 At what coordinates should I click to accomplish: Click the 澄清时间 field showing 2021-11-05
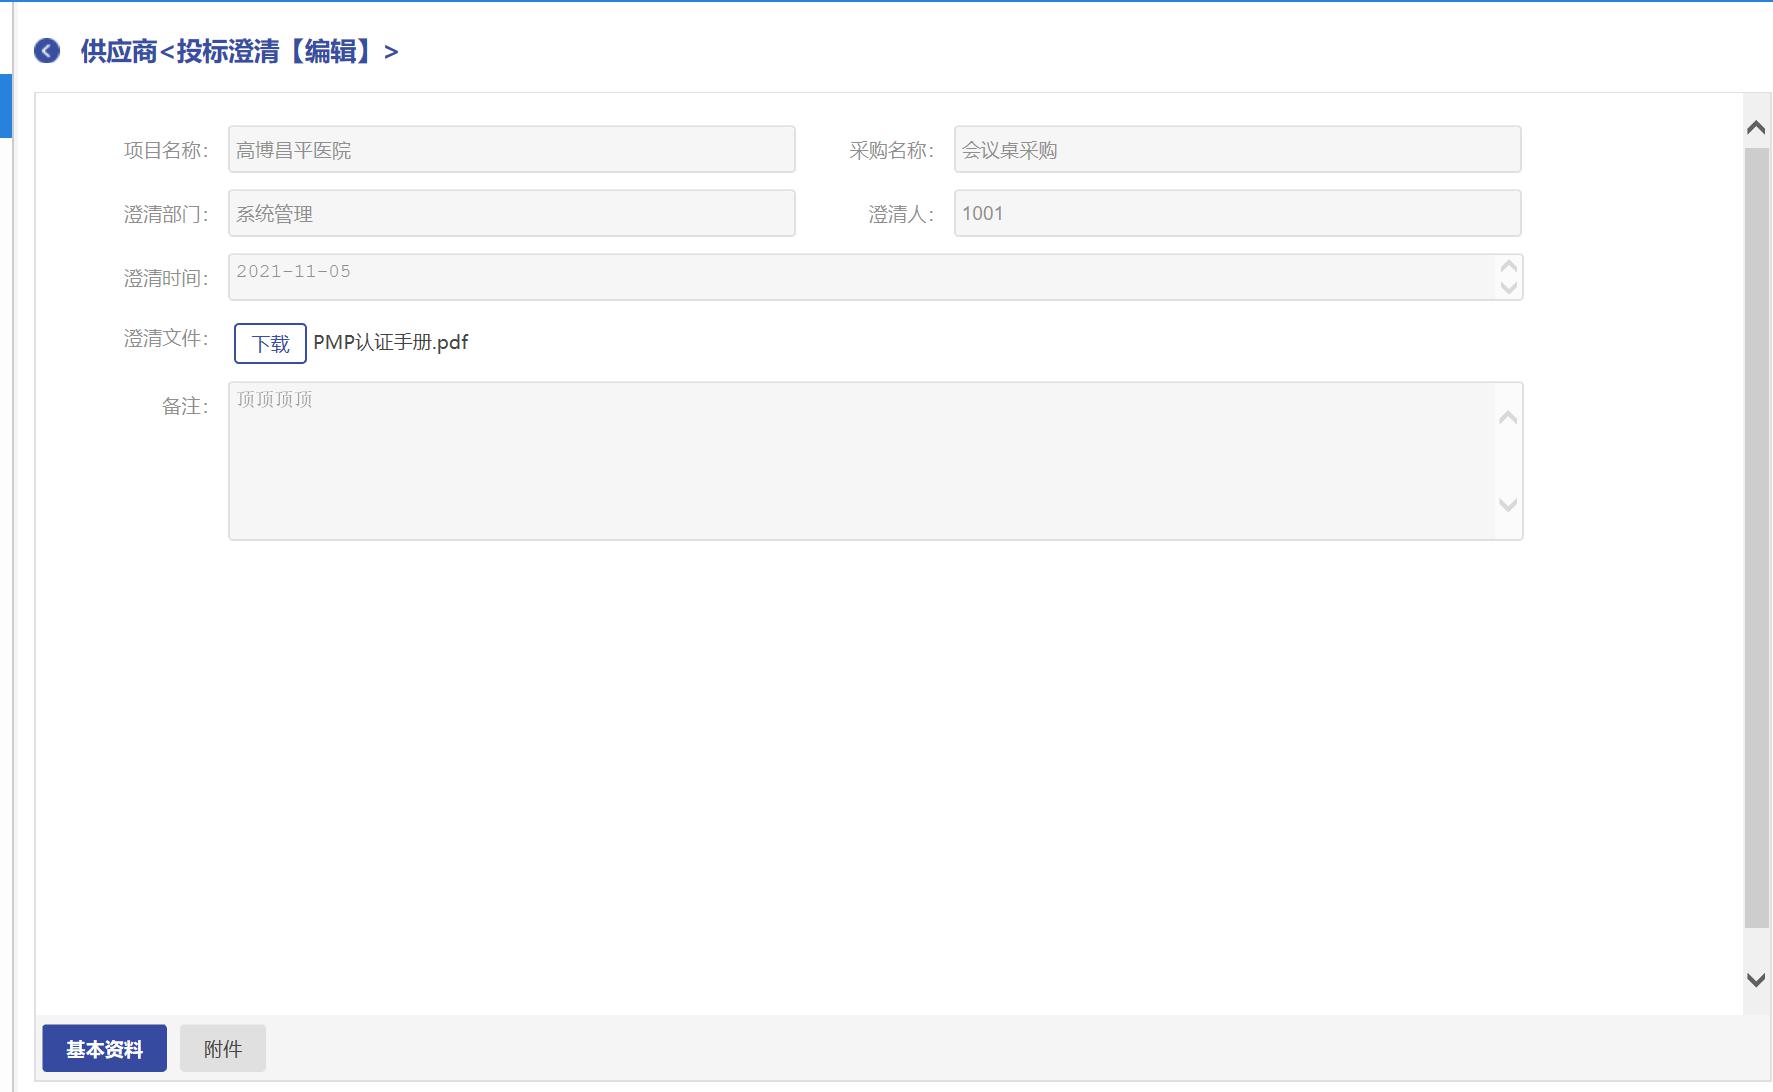[x=860, y=277]
